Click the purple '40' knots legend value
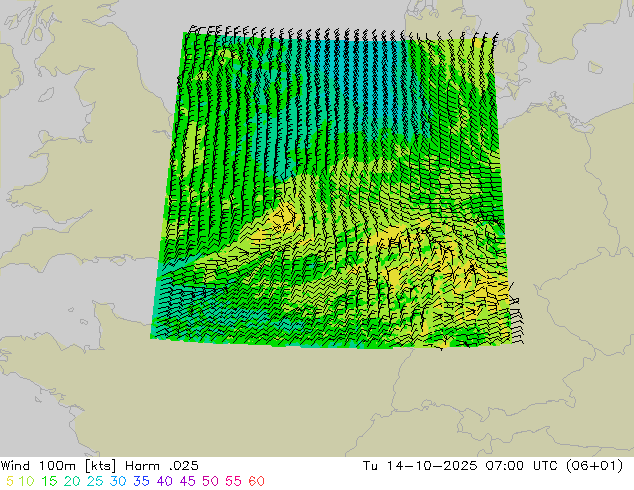This screenshot has width=634, height=490. [164, 481]
